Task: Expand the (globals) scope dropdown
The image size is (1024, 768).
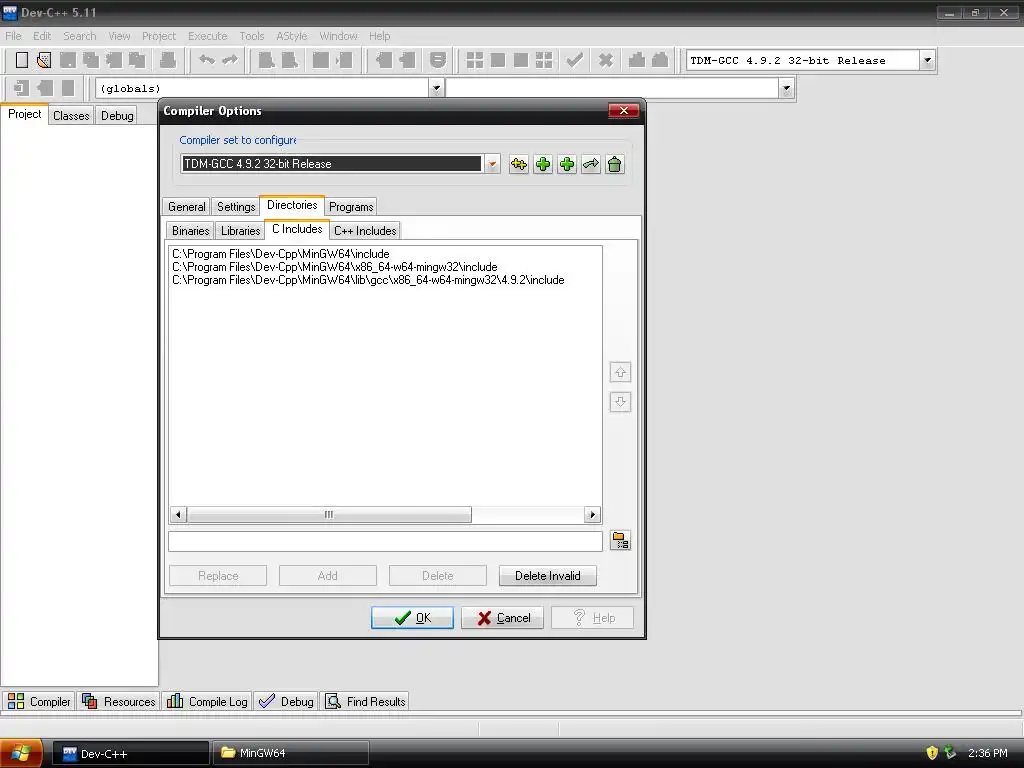Action: click(x=436, y=88)
